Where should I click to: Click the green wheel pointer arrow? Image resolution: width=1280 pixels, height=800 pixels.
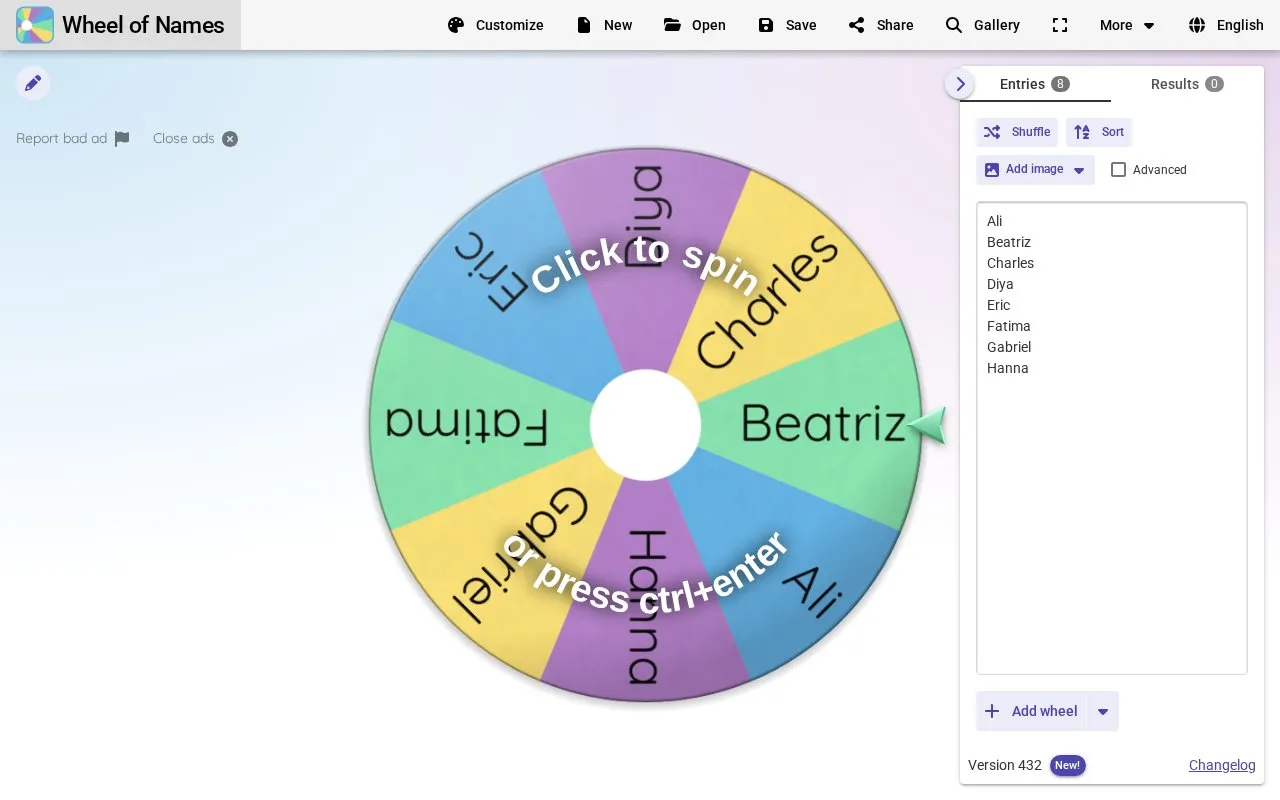tap(927, 426)
